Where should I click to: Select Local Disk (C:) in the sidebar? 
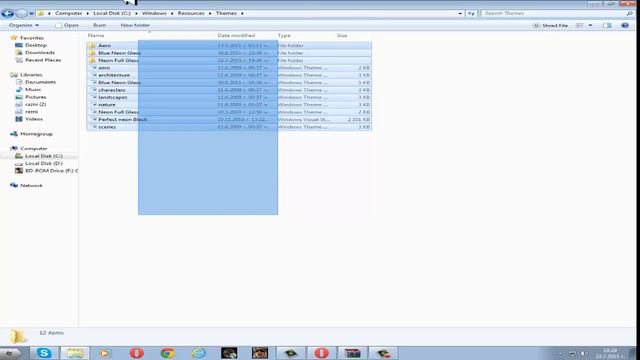[x=44, y=156]
